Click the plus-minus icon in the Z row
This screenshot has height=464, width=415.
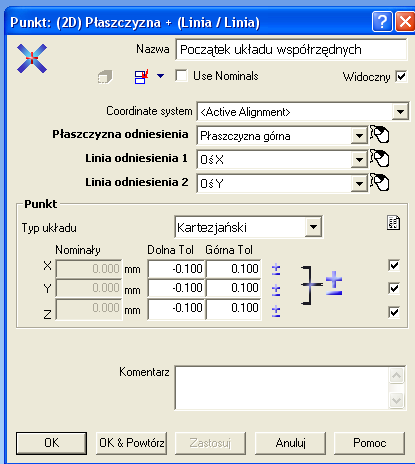276,311
